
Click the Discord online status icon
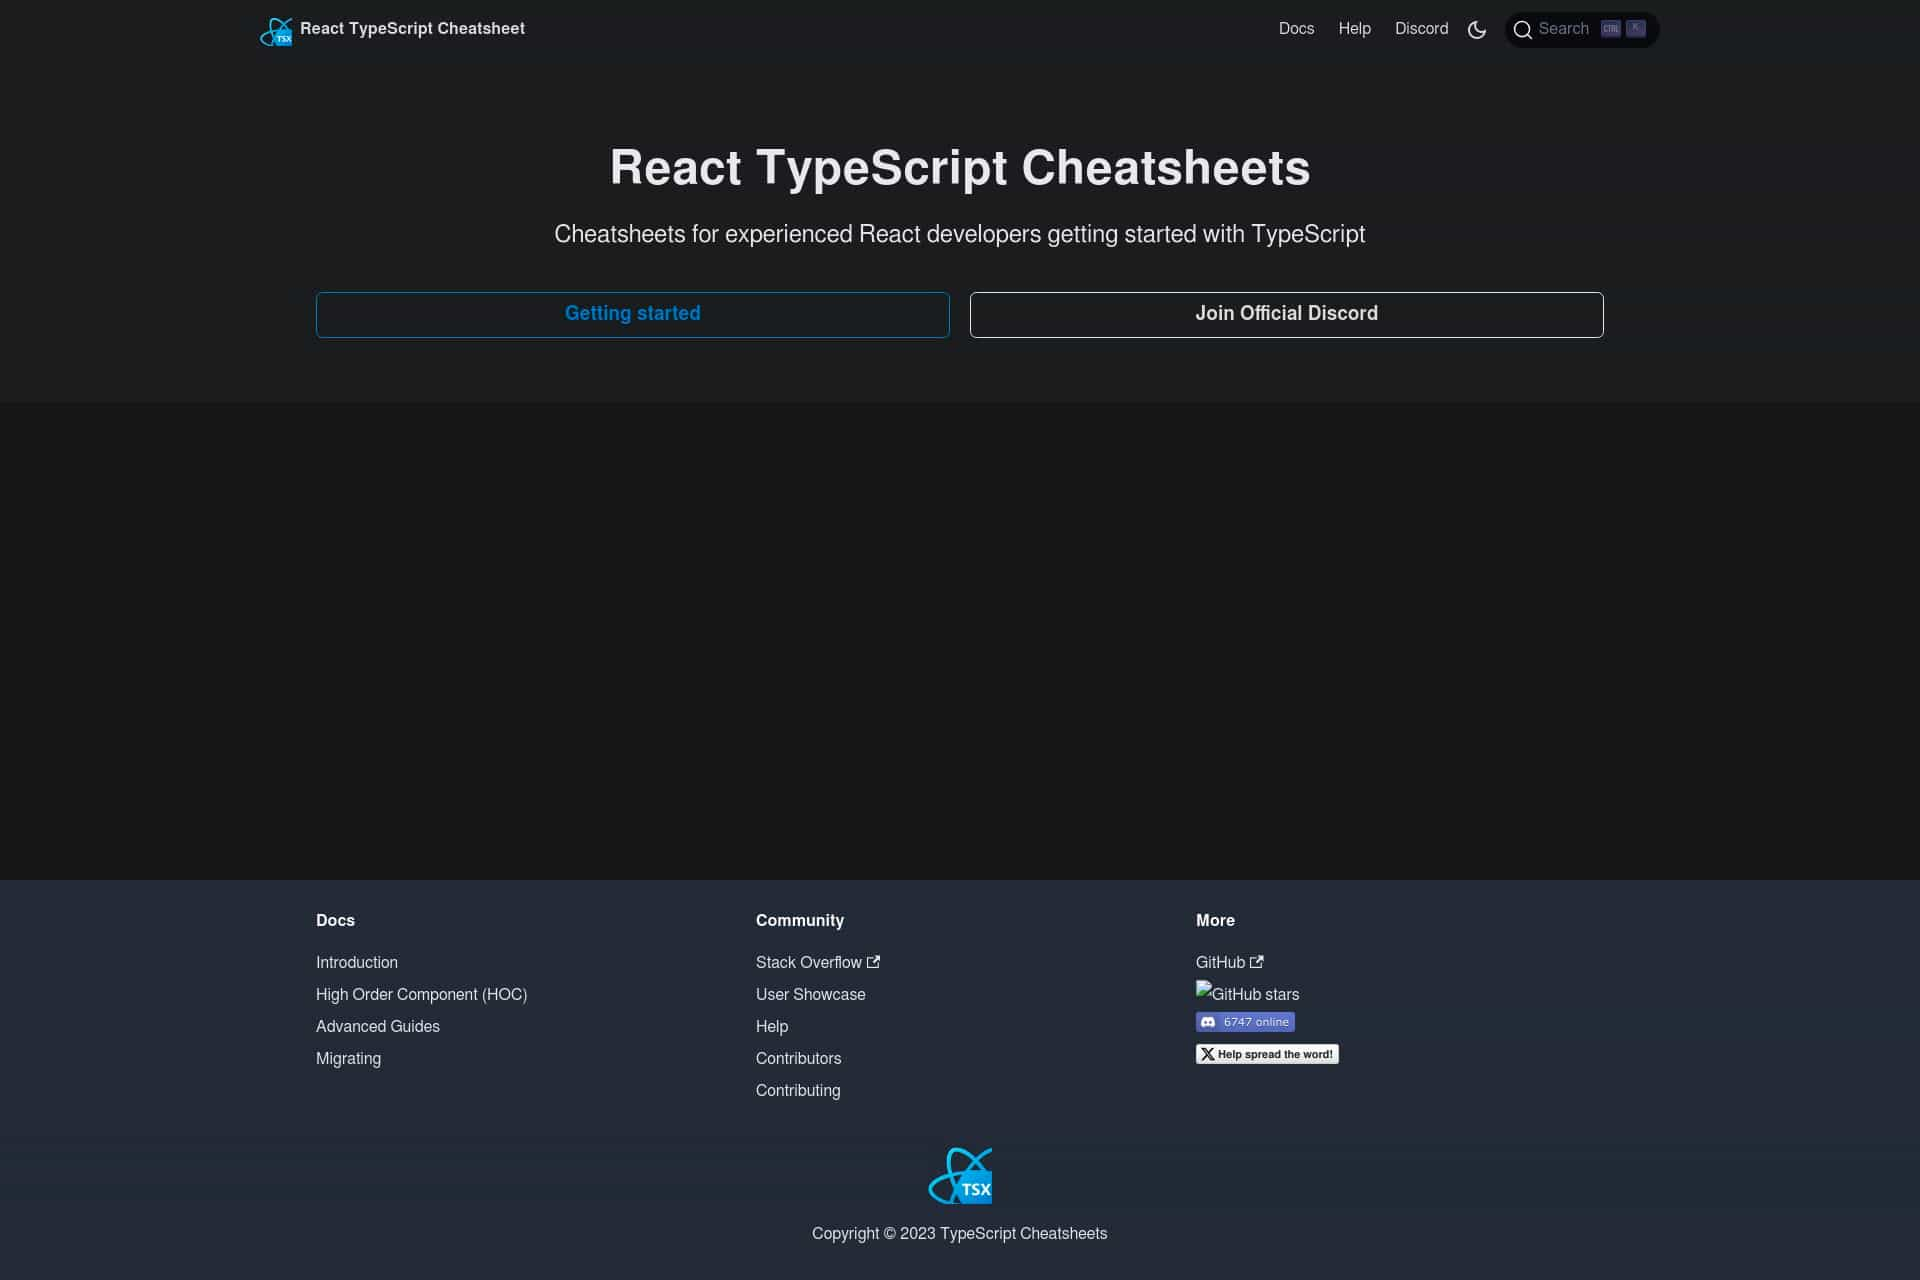click(1244, 1021)
